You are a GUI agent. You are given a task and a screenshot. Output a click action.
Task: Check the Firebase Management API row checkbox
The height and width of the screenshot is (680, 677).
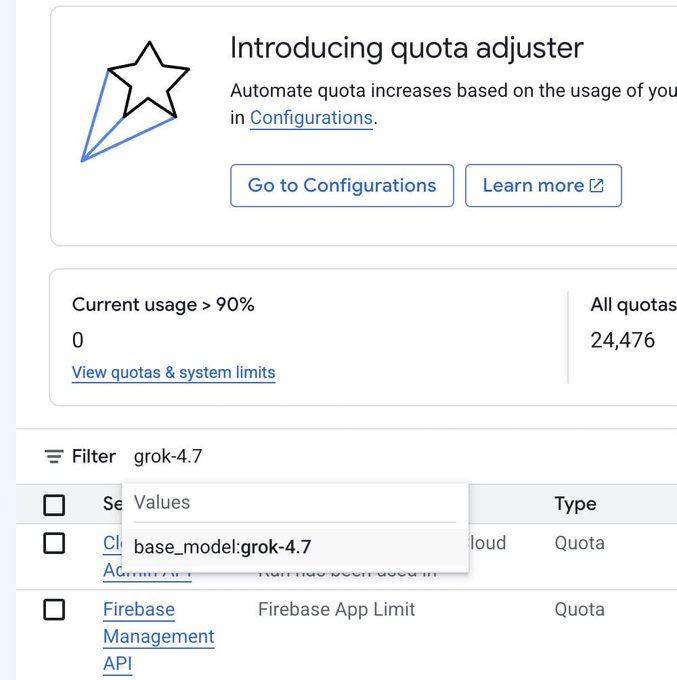pyautogui.click(x=54, y=610)
